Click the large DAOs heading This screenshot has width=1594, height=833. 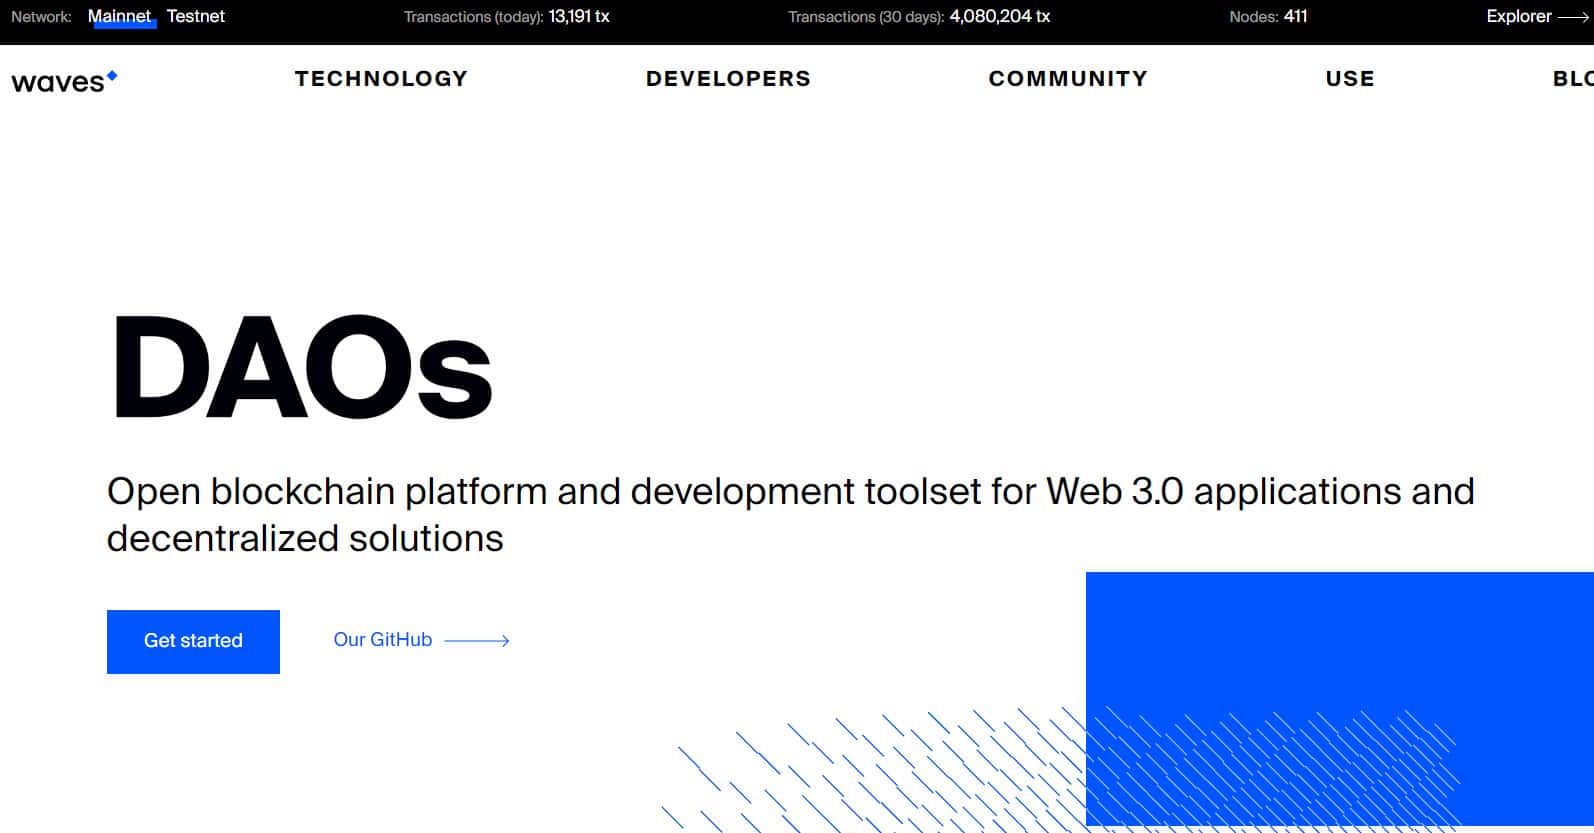coord(301,367)
